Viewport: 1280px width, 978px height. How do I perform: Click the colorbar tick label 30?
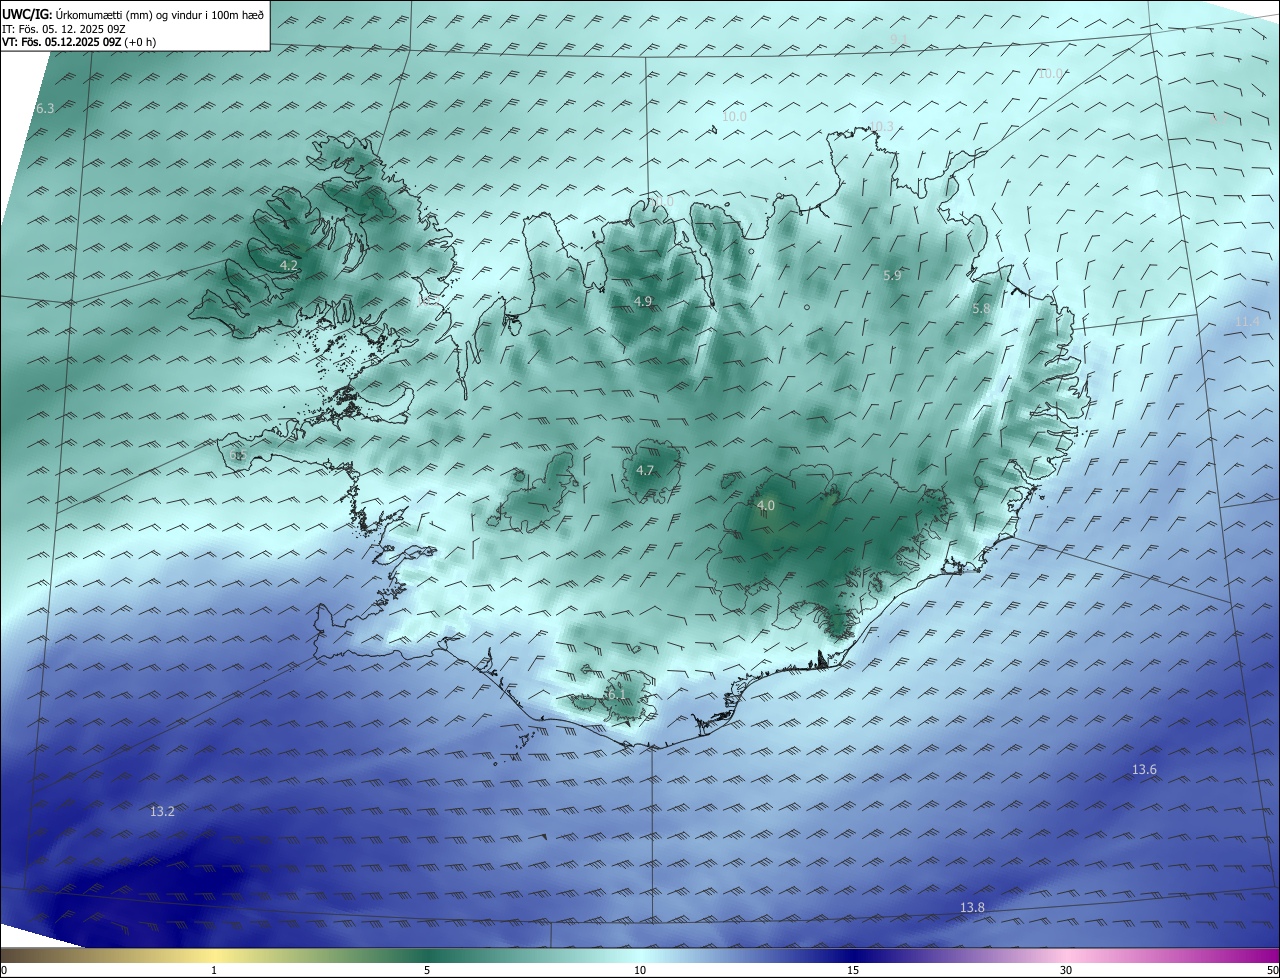(1066, 970)
